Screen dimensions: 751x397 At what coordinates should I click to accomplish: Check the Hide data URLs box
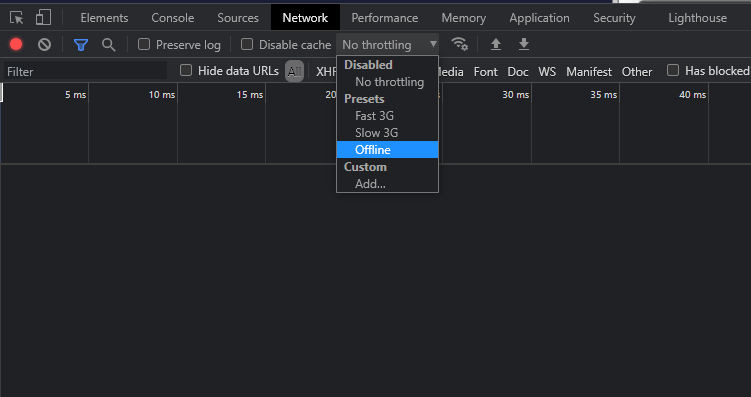click(186, 71)
